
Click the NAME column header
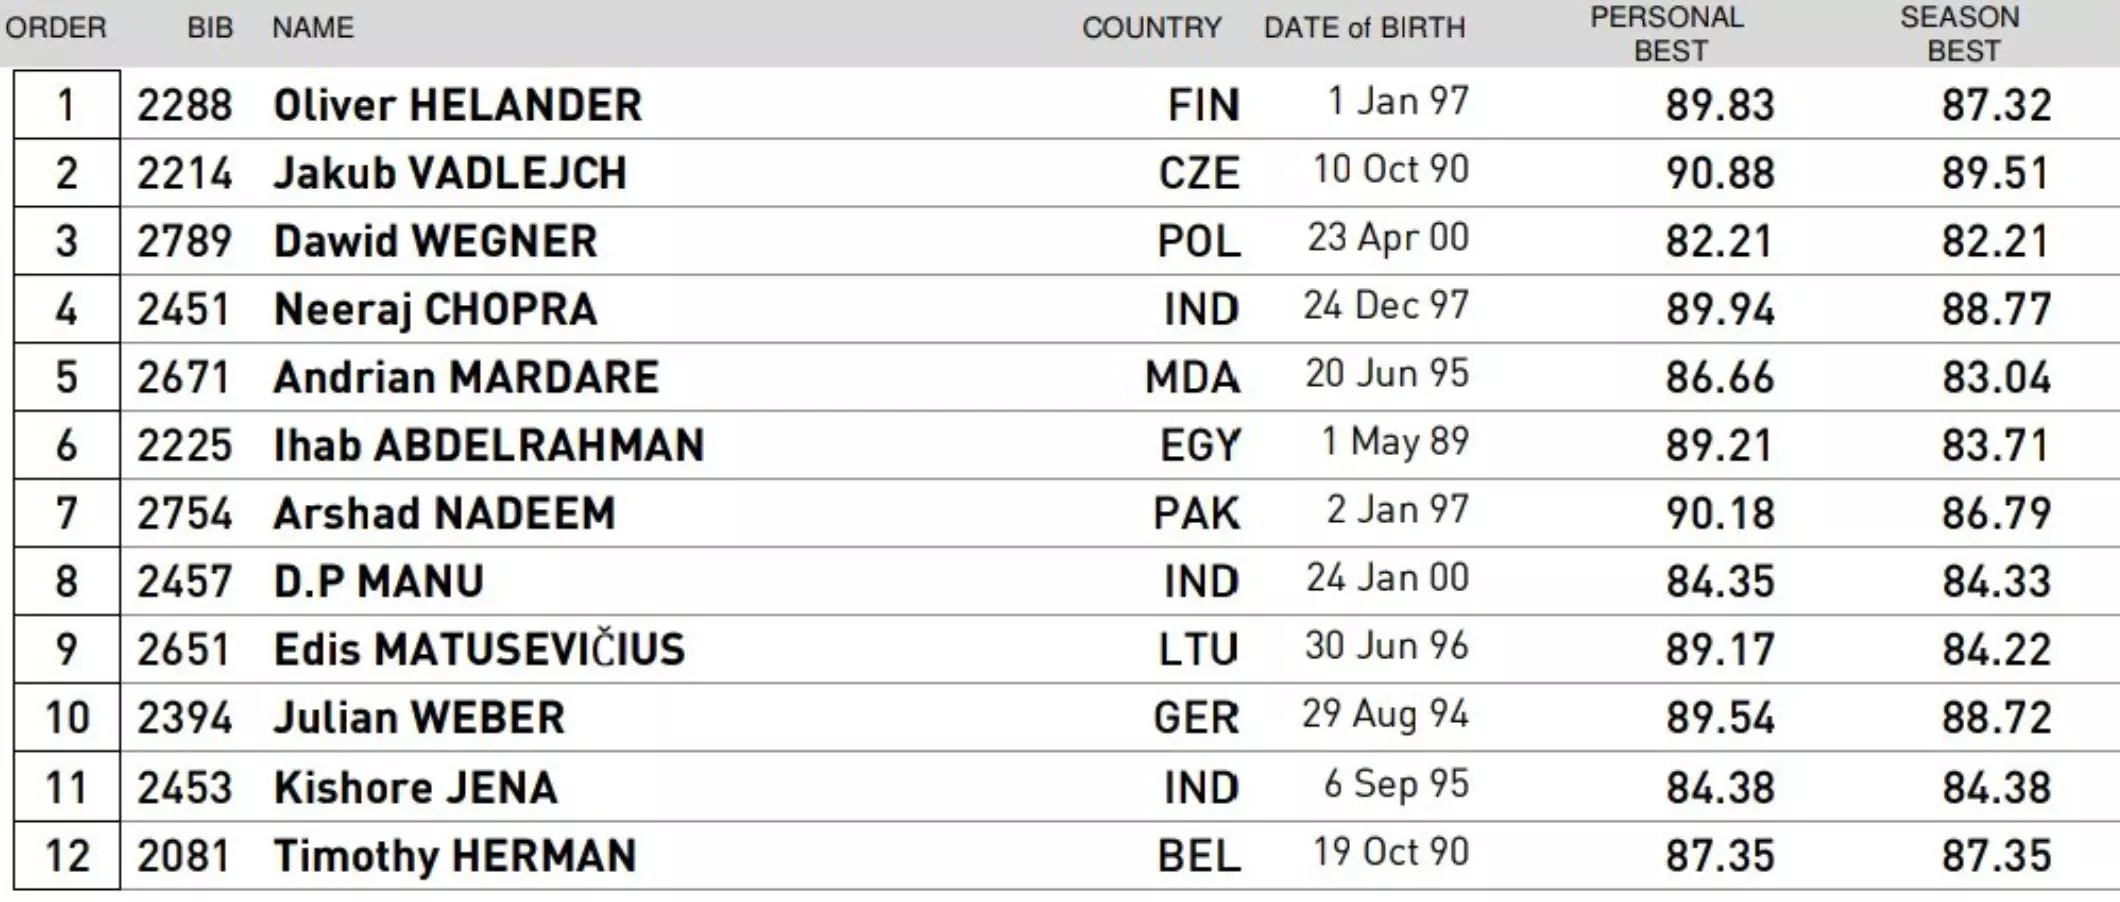point(312,28)
